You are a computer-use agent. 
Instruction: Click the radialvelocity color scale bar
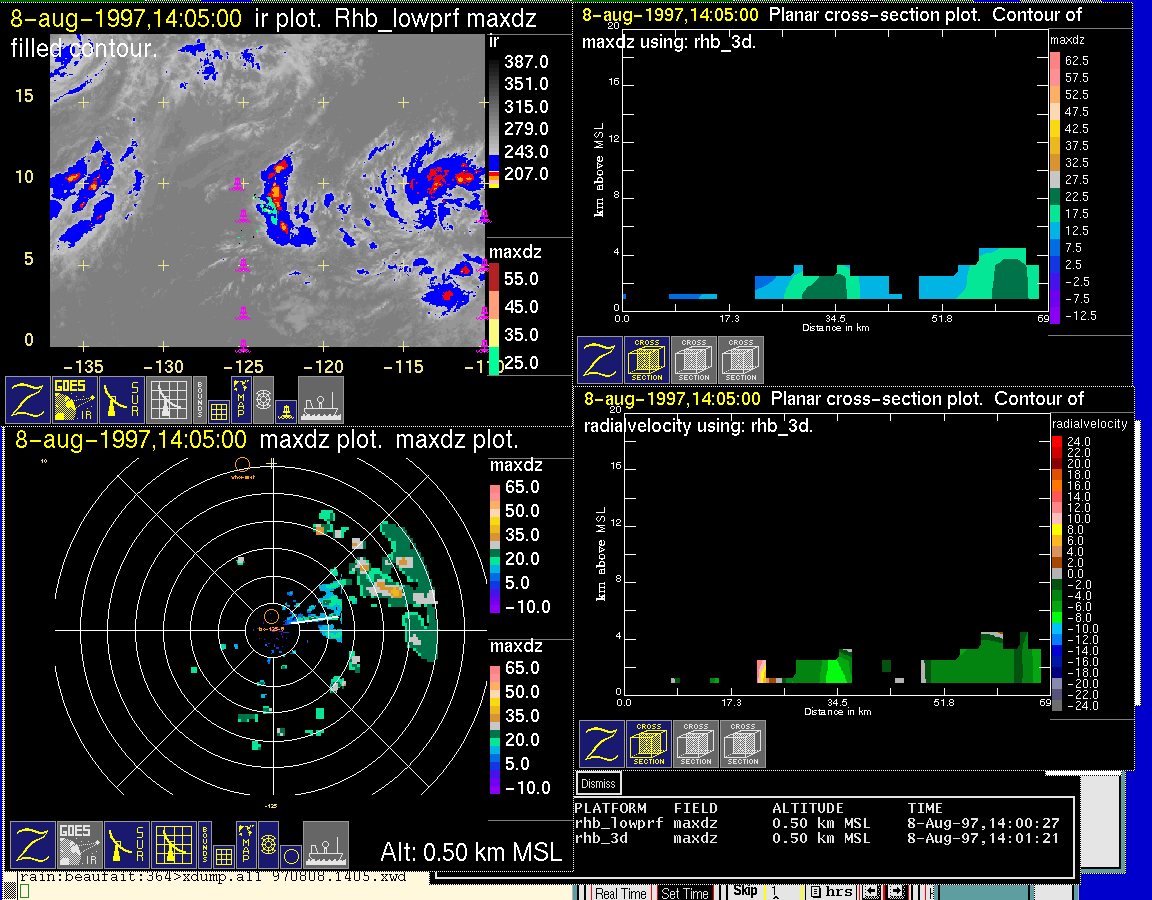[1056, 572]
